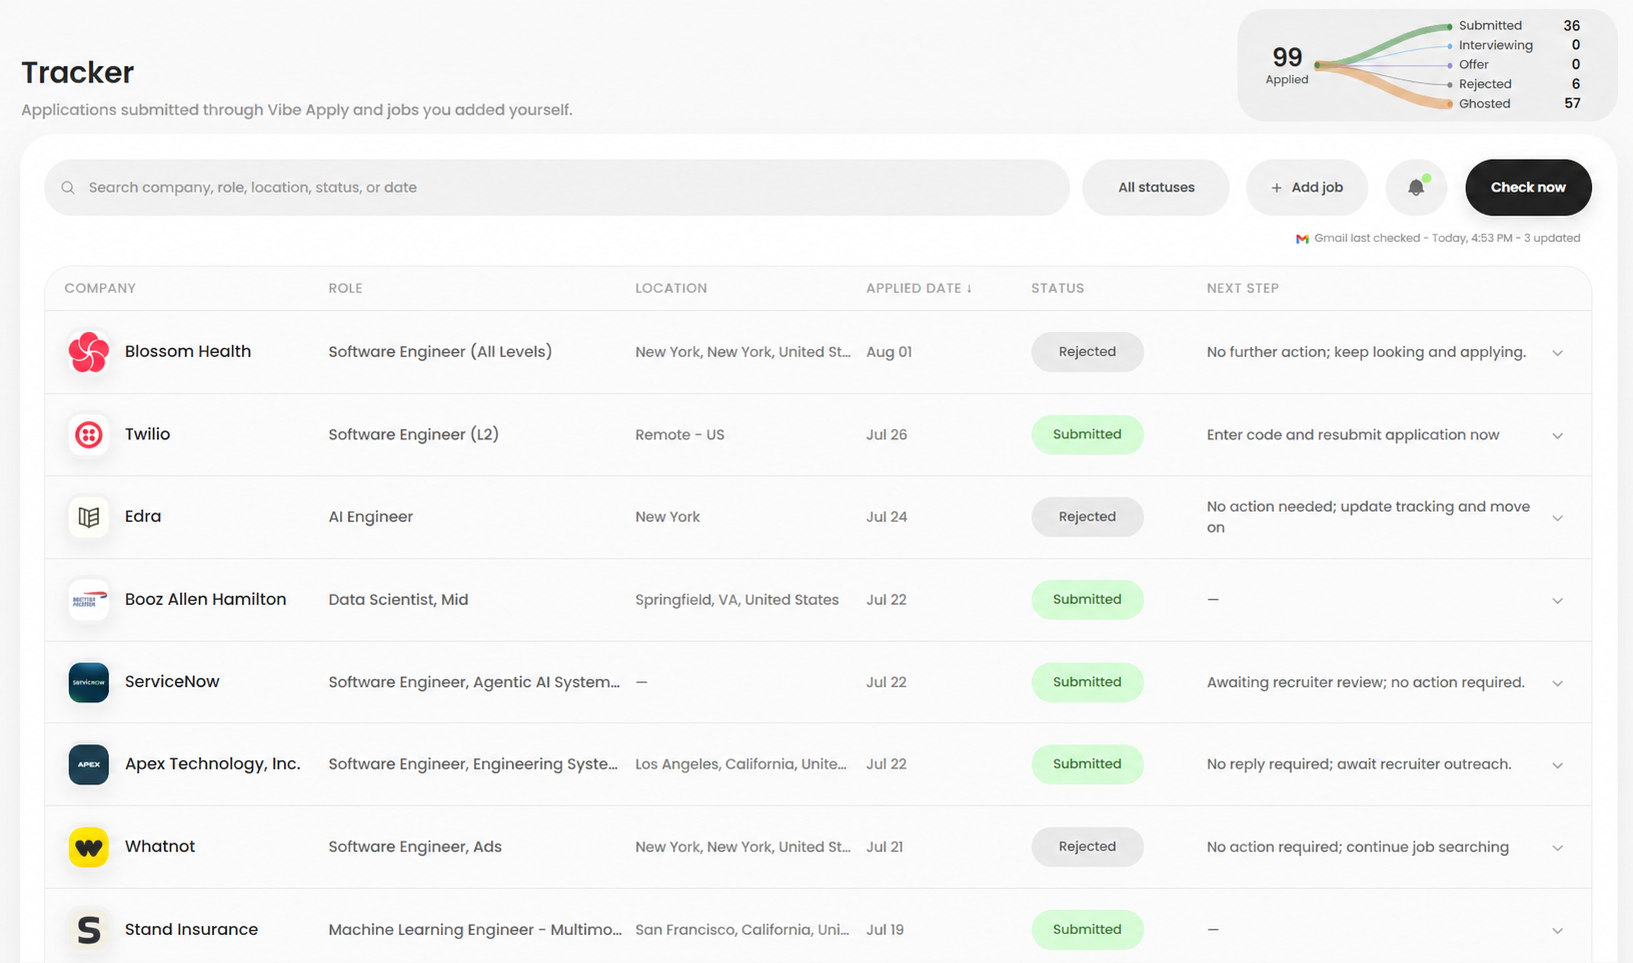
Task: Click the Booz Allen Hamilton logo
Action: [x=89, y=600]
